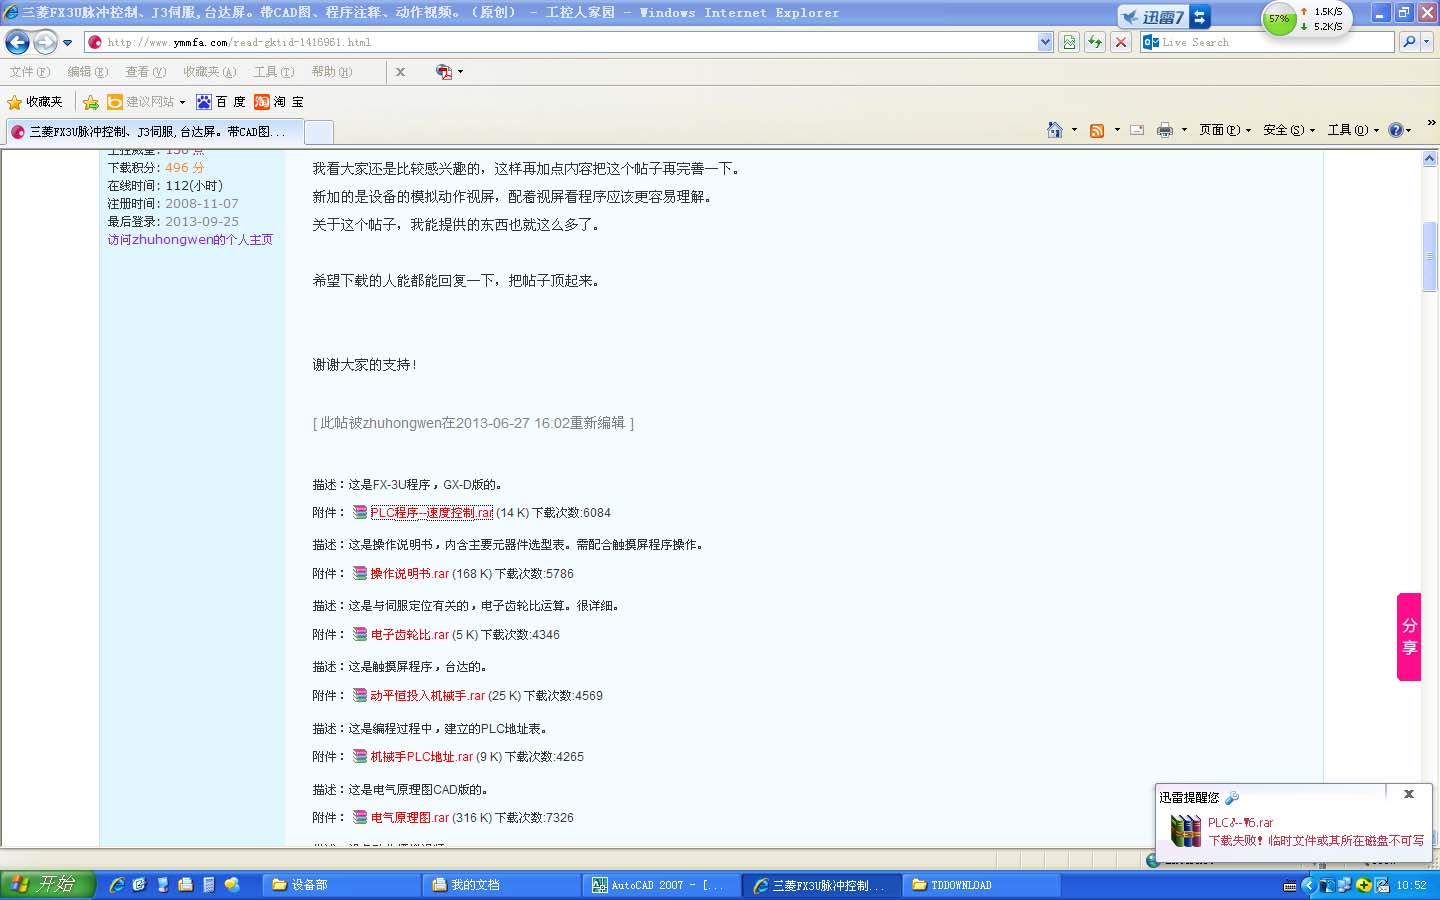1440x900 pixels.
Task: Click the Print icon in command bar
Action: pos(1164,130)
